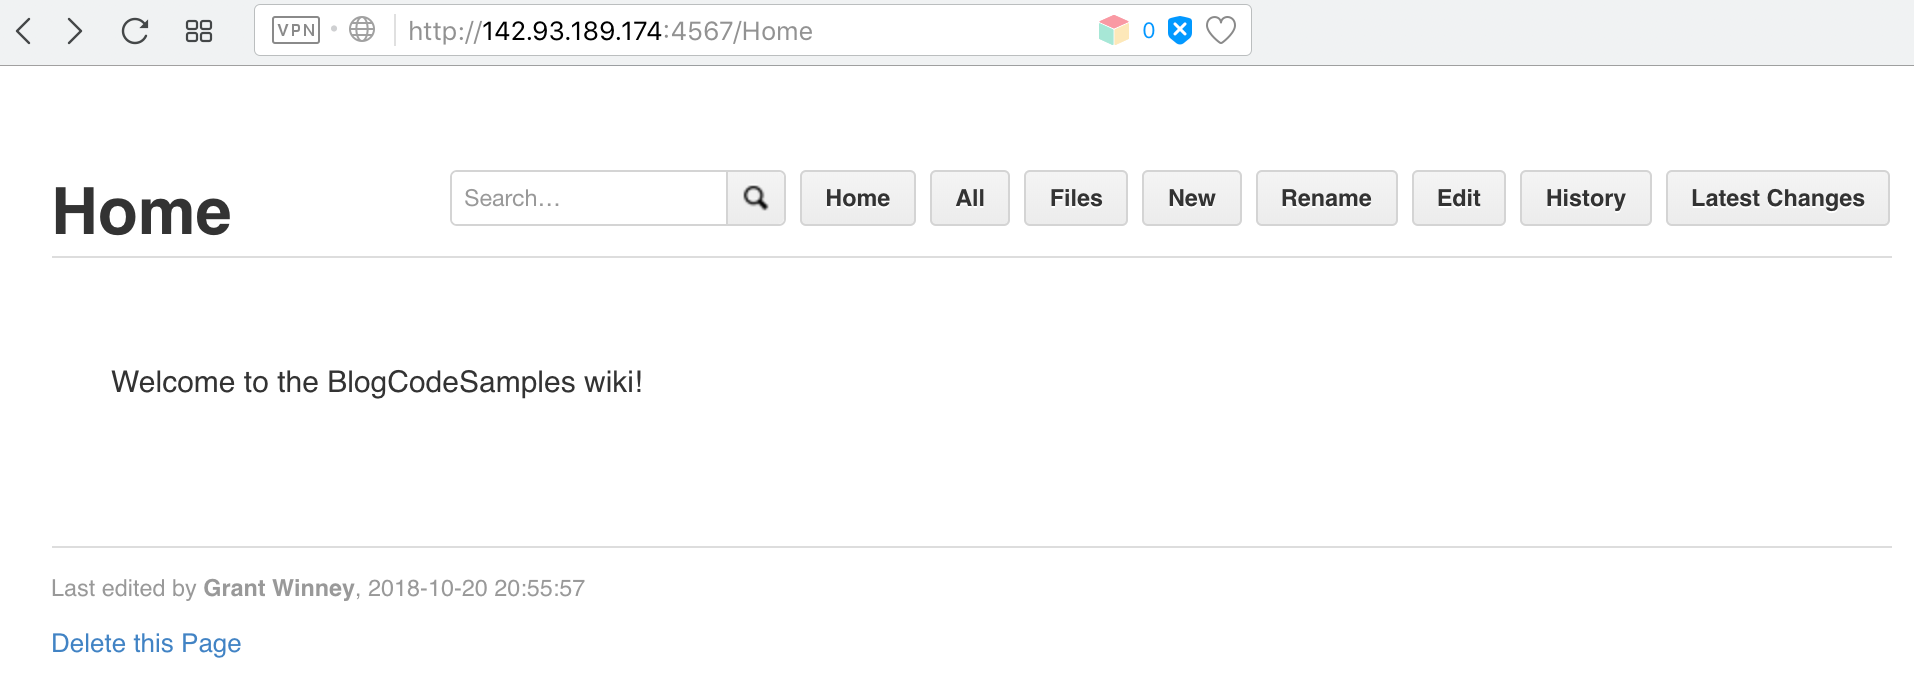The width and height of the screenshot is (1914, 694).
Task: Open the colorful cube extension icon
Action: 1113,30
